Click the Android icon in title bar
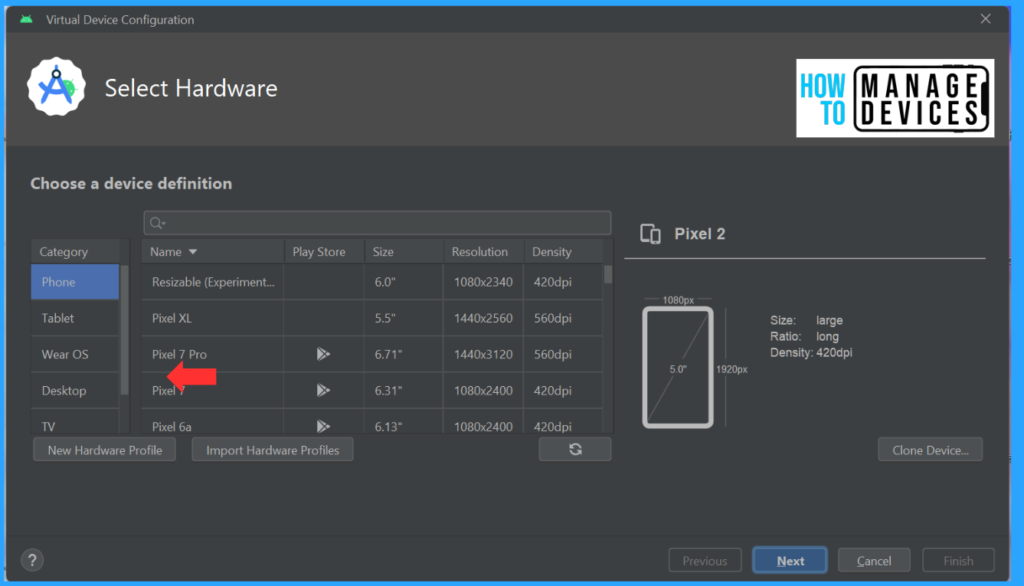Screen dimensions: 1024x586 (x=26, y=19)
